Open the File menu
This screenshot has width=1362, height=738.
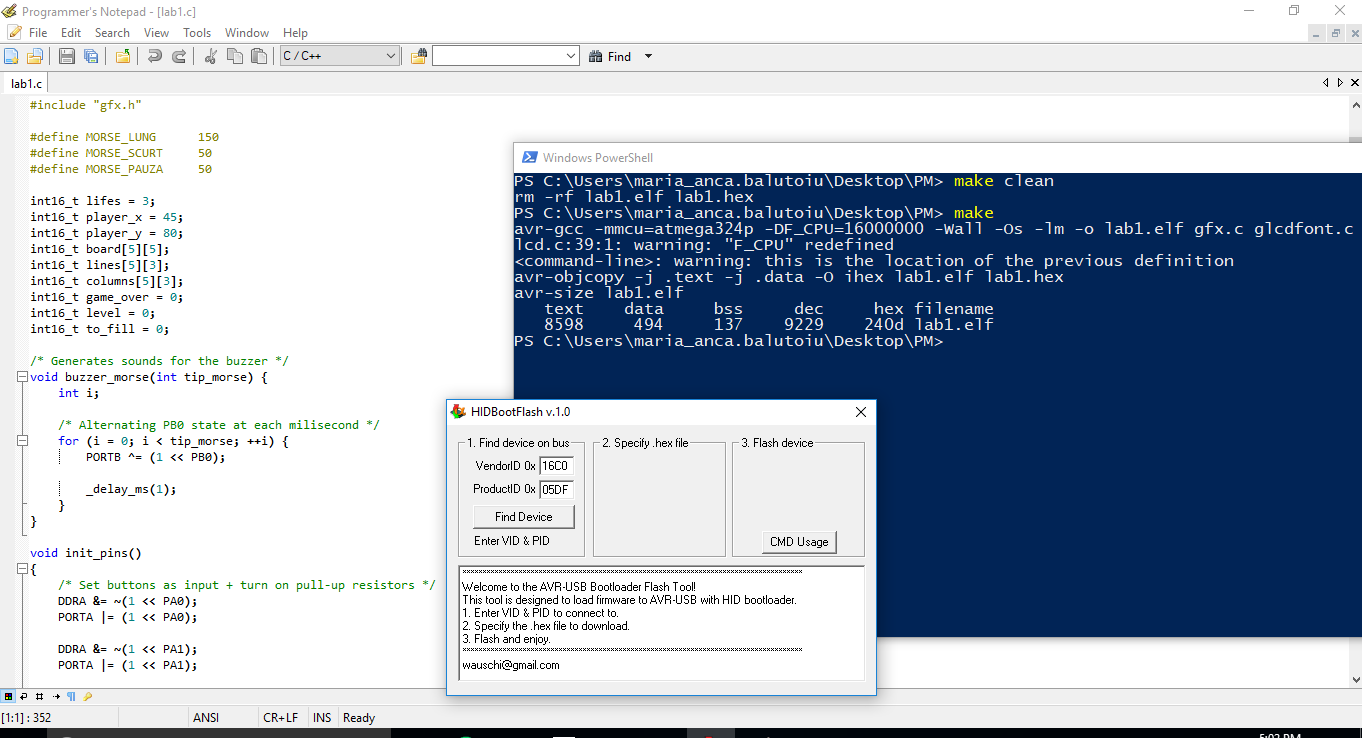tap(38, 33)
